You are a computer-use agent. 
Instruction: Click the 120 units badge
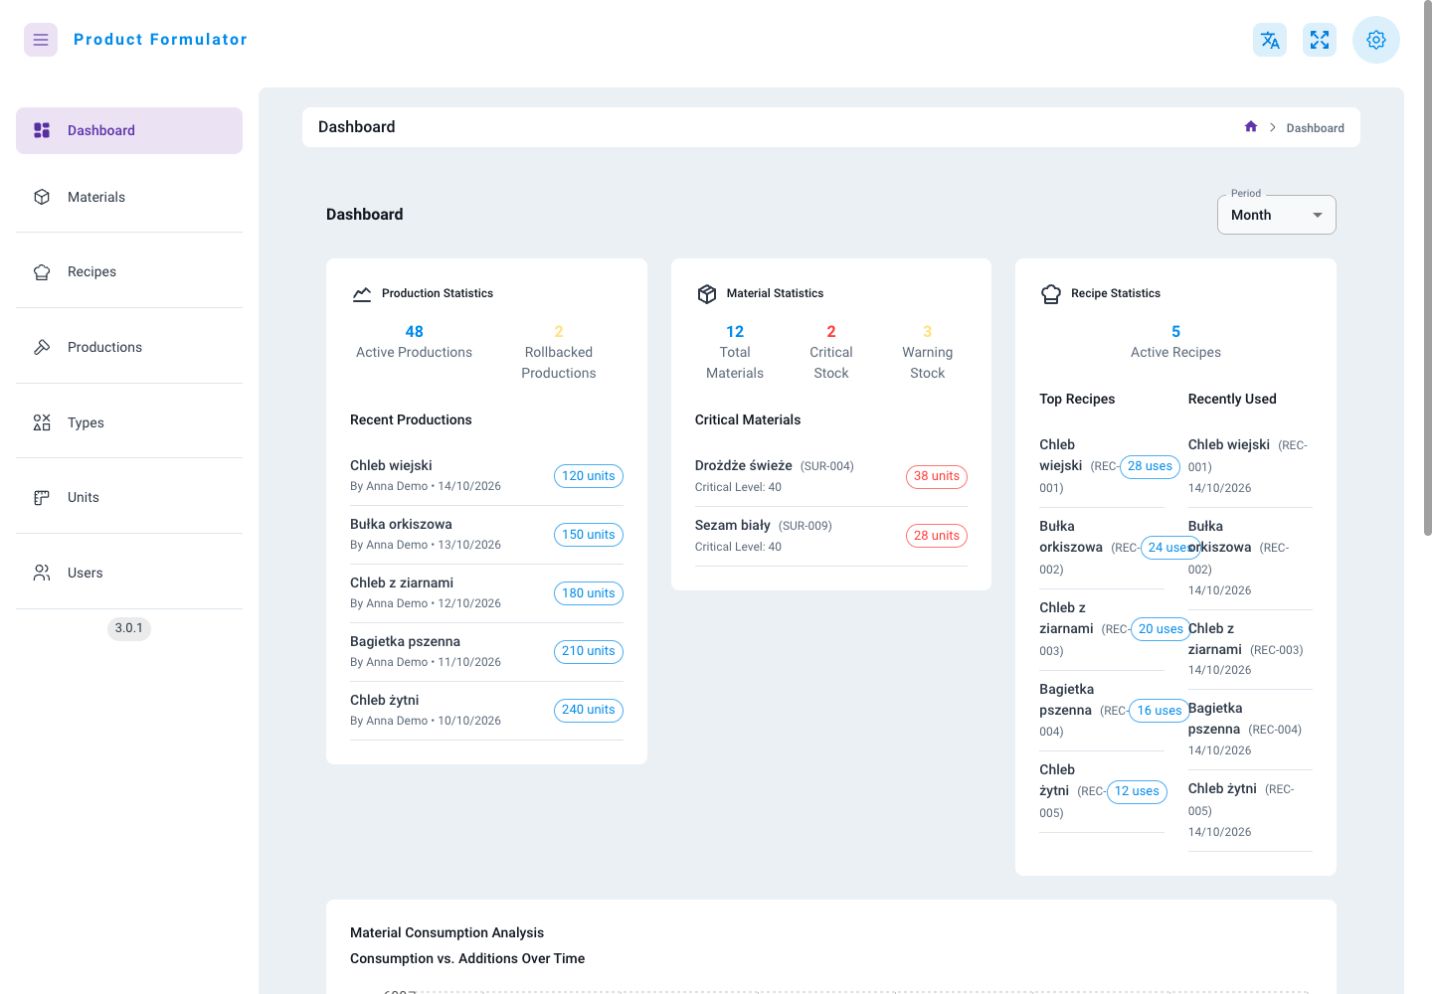pos(588,476)
